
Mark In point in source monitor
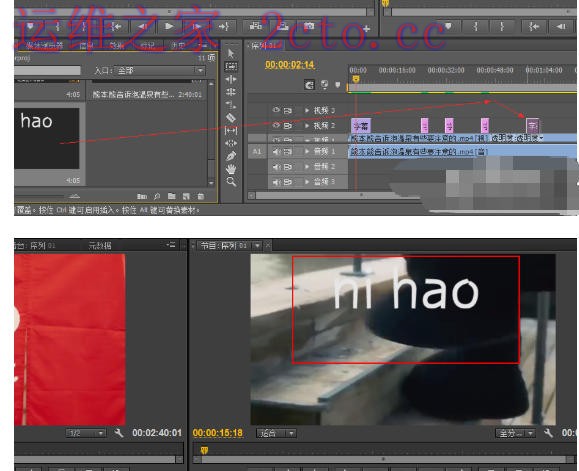(x=58, y=26)
